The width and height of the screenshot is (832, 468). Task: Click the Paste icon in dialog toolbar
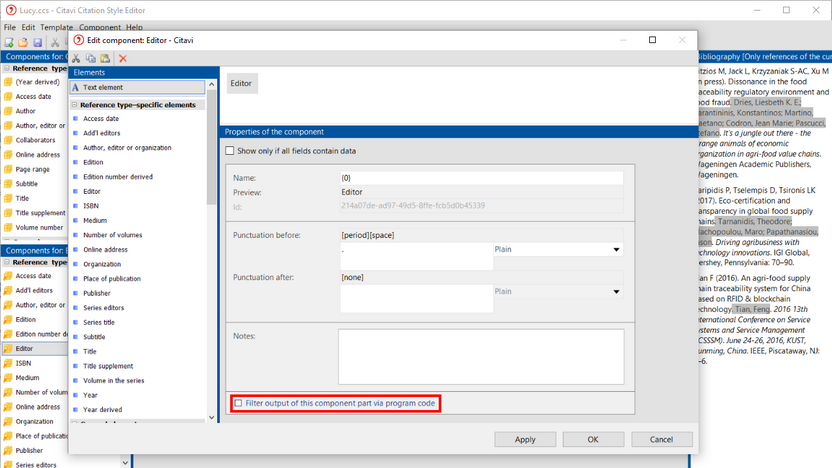105,58
